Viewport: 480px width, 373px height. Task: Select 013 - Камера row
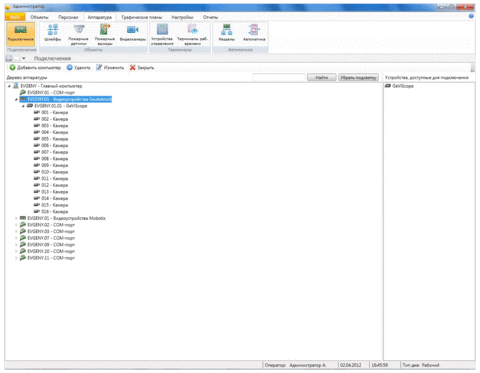click(54, 192)
